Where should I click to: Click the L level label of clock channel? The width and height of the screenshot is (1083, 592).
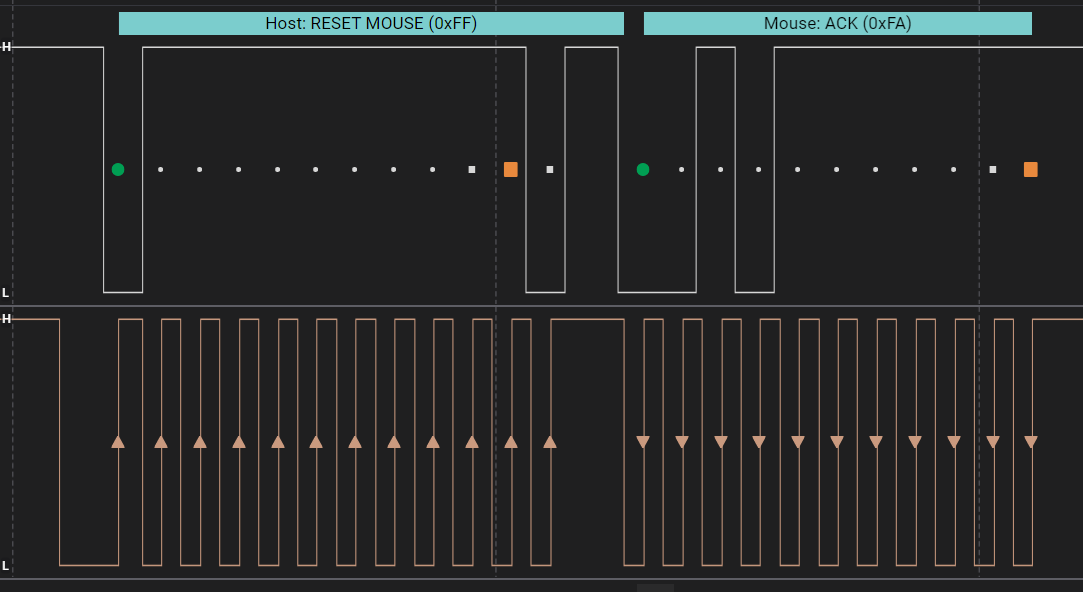coord(6,566)
